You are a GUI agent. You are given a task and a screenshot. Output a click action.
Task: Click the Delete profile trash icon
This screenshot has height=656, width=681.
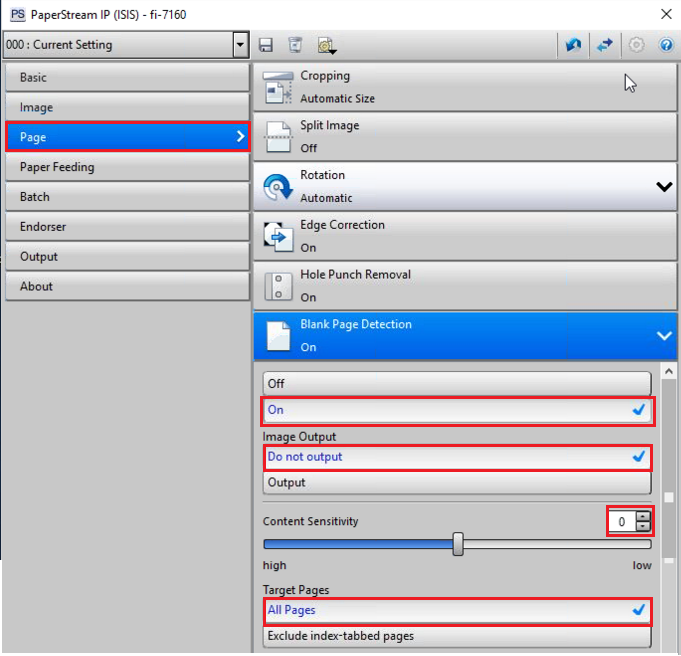coord(295,45)
